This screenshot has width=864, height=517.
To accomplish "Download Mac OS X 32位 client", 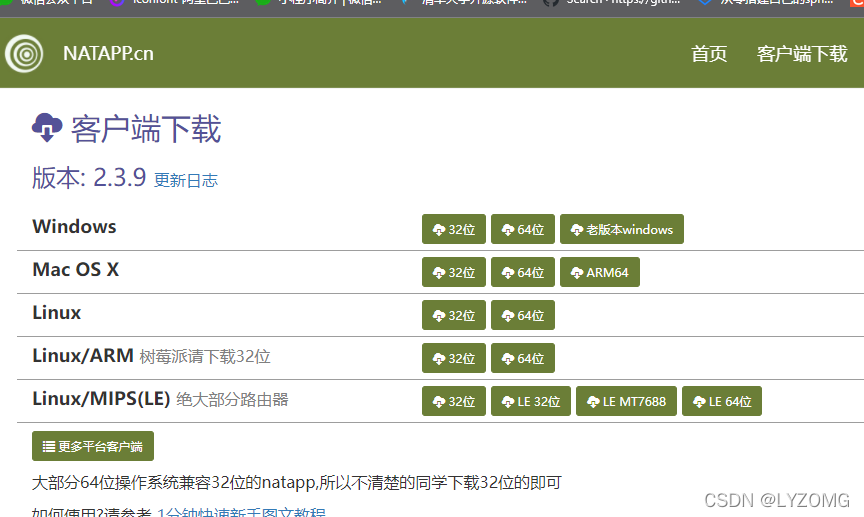I will (453, 272).
